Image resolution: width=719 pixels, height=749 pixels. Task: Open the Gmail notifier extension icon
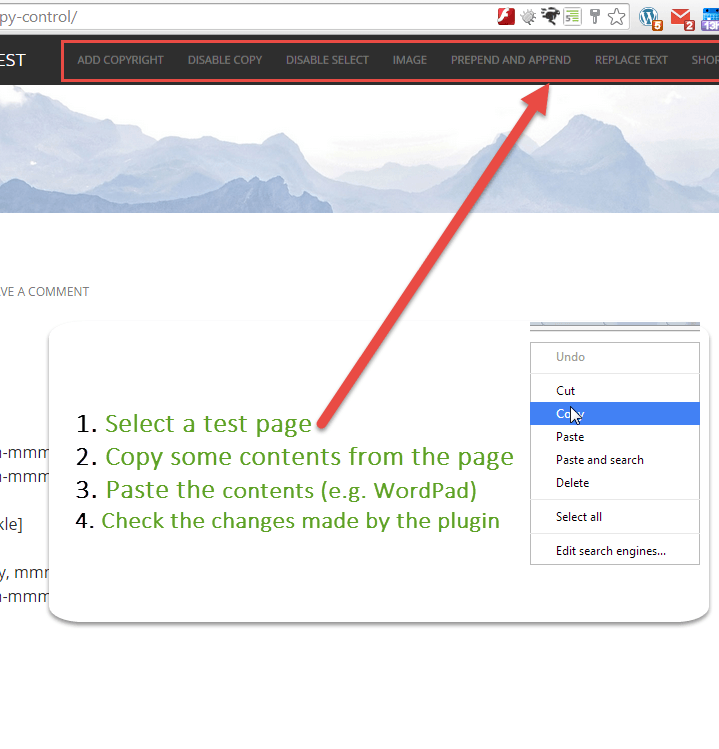[682, 17]
